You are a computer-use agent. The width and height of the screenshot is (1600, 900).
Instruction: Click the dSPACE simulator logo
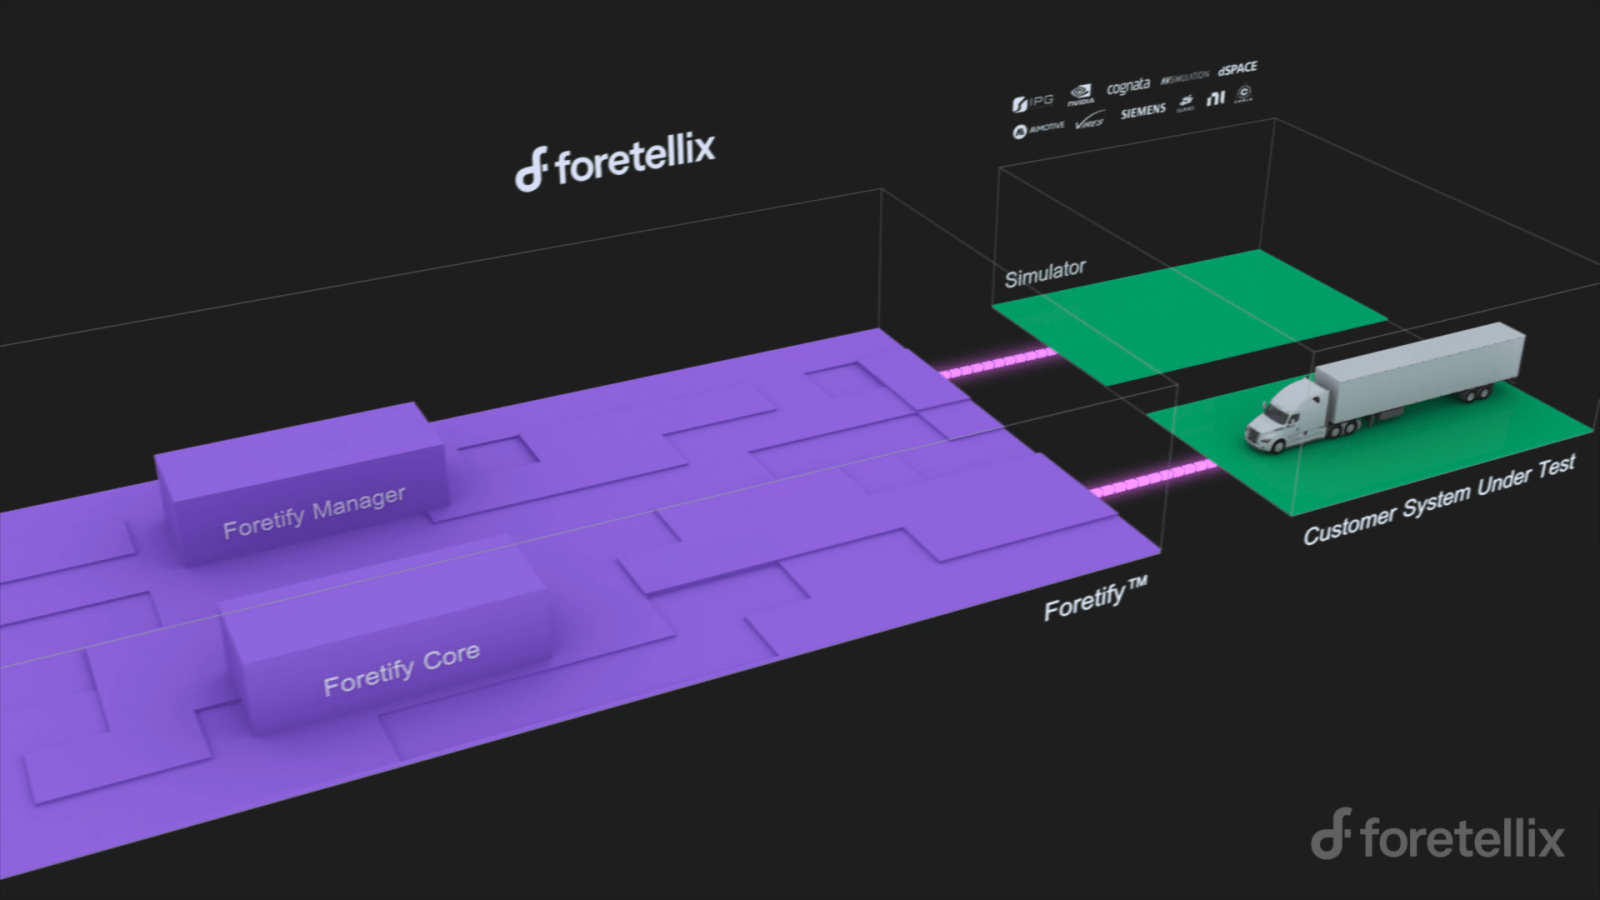pos(1237,70)
